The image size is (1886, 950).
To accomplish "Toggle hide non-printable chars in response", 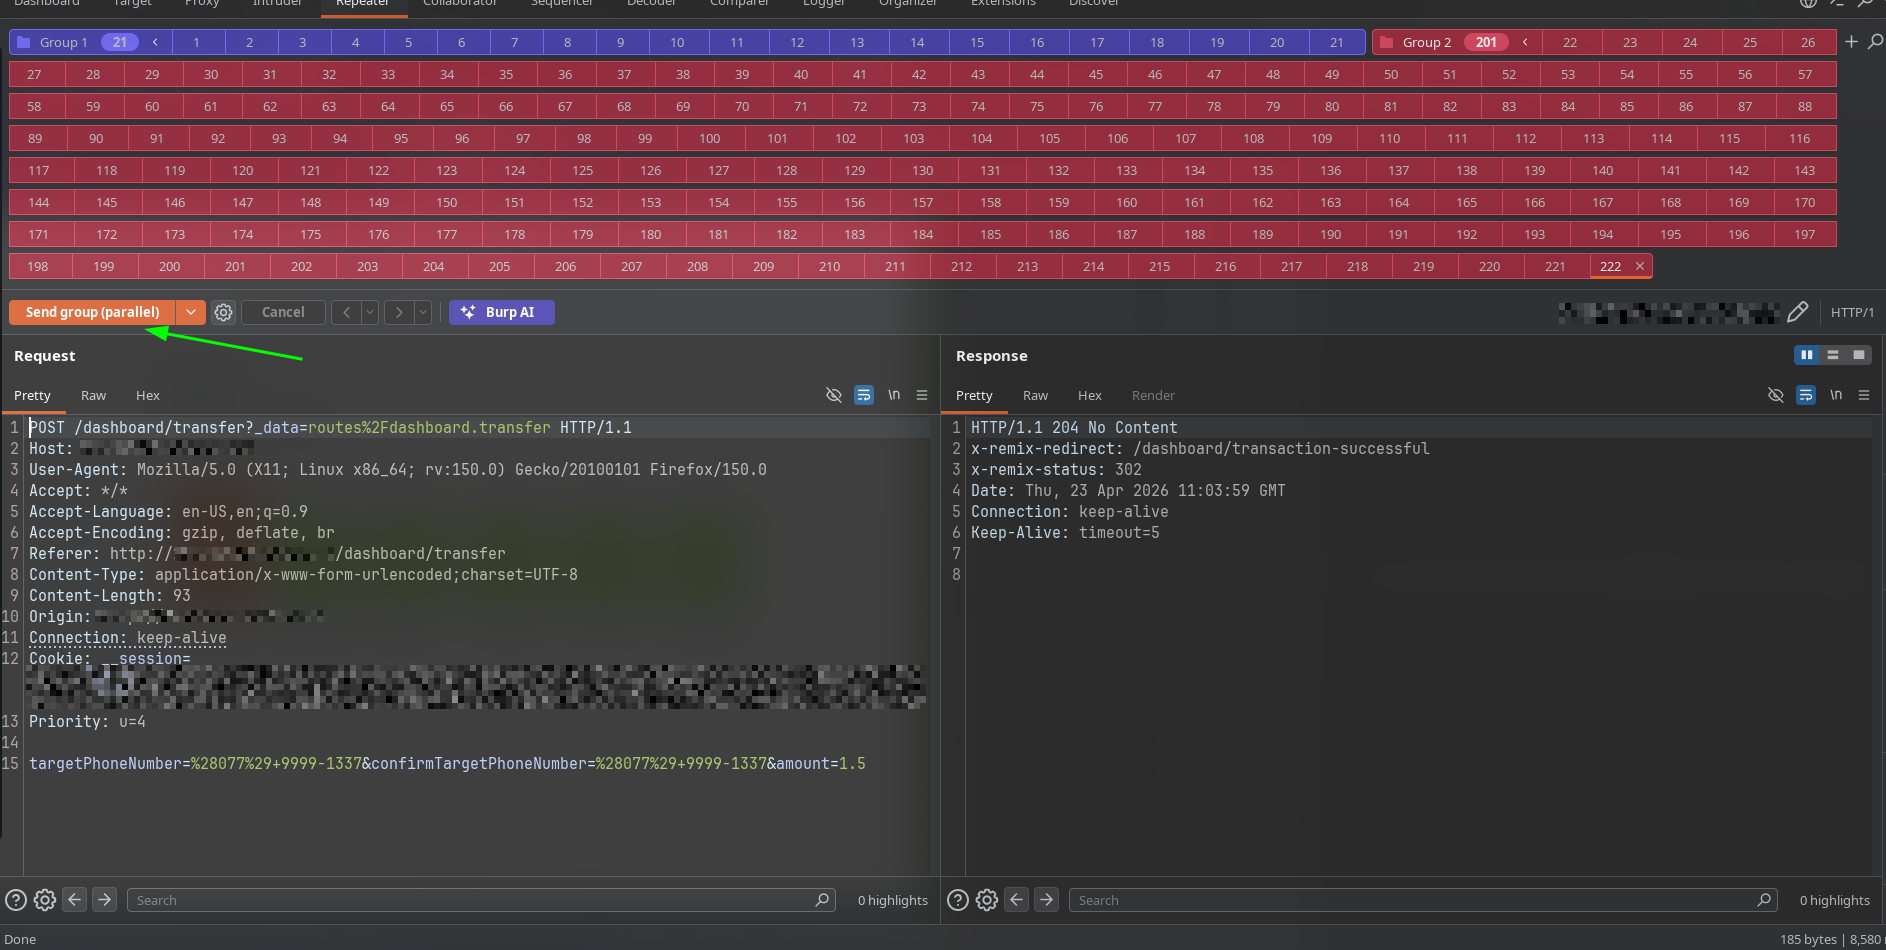I will 1775,395.
